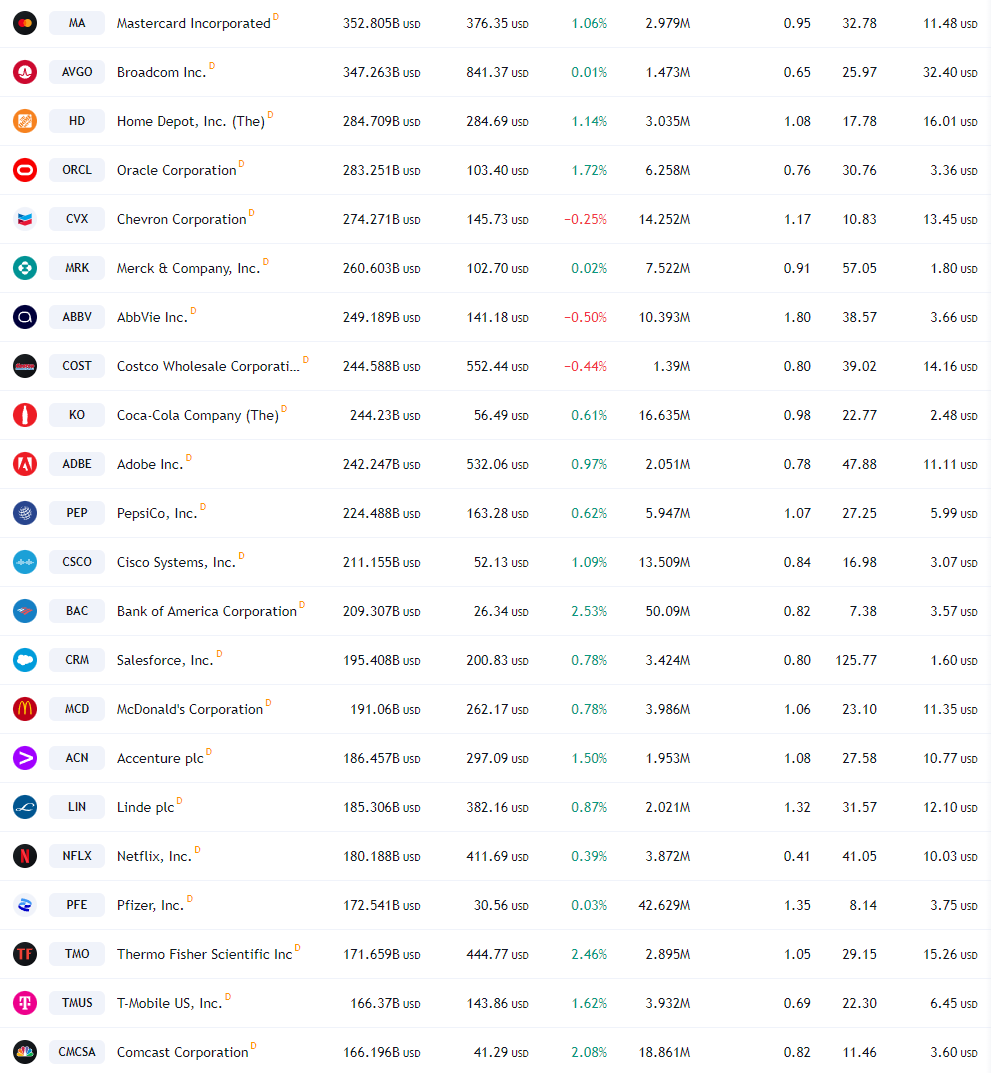Select the PEP ticker badge
This screenshot has width=991, height=1073.
77,513
